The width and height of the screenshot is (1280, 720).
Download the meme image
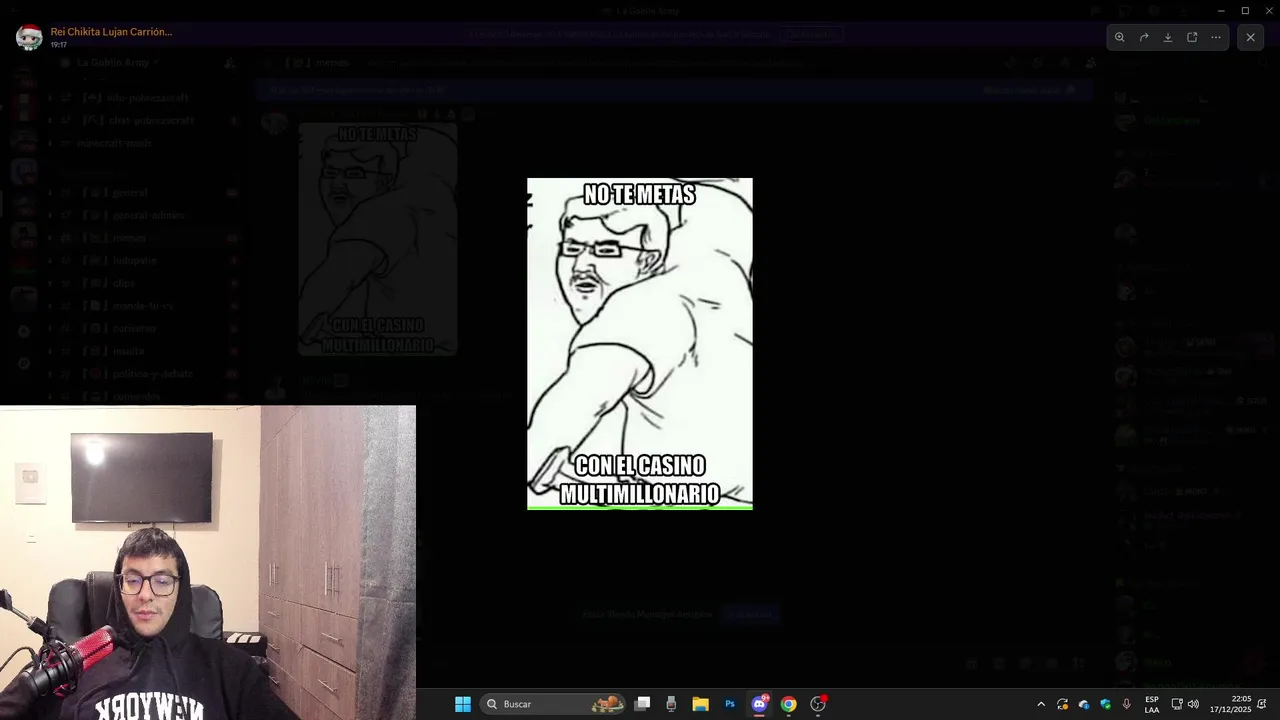1168,37
